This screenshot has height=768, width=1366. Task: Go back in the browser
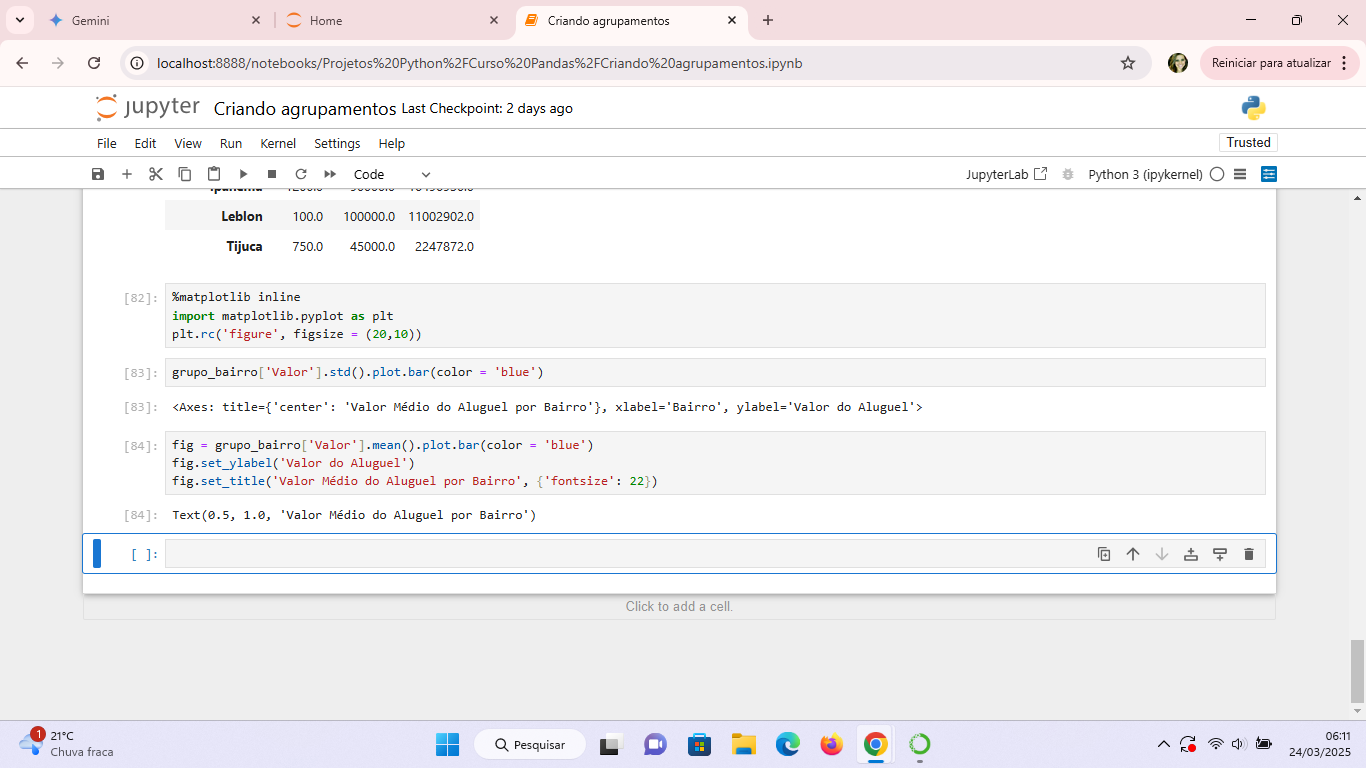pyautogui.click(x=22, y=63)
